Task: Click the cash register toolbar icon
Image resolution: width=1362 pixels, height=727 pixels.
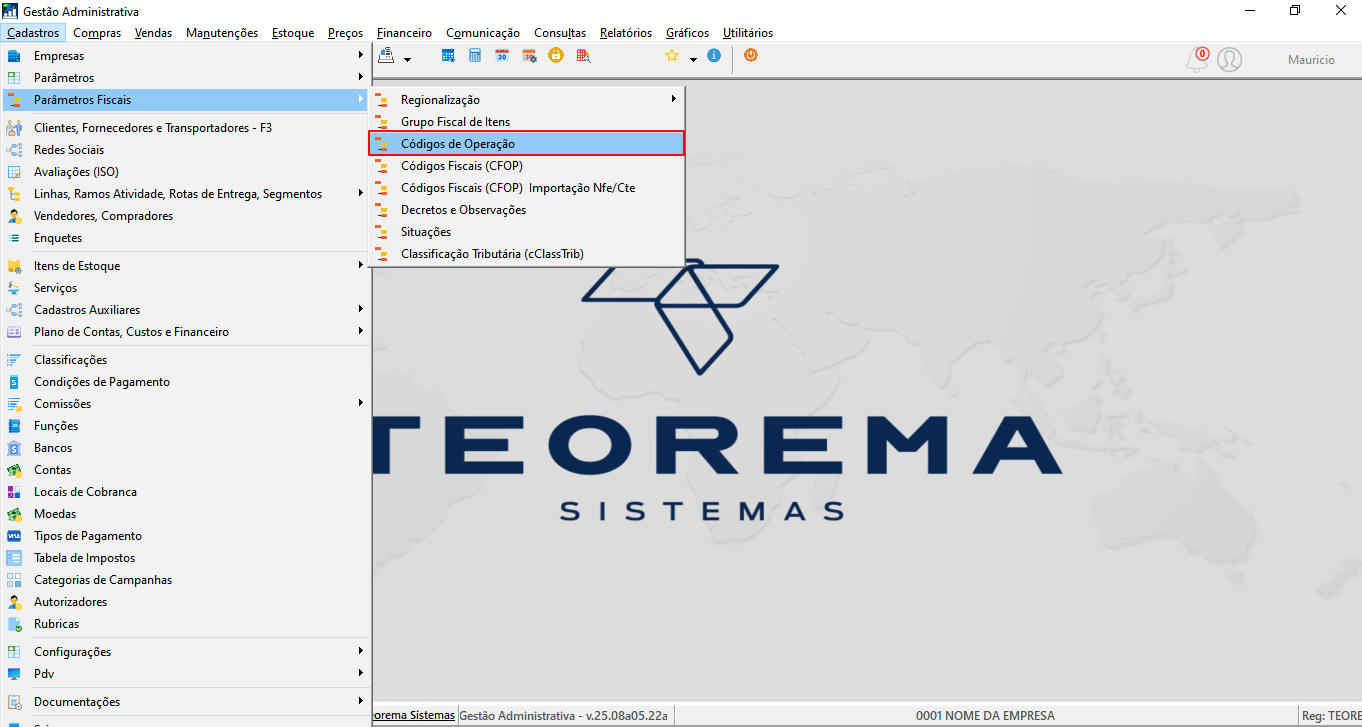Action: coord(386,55)
